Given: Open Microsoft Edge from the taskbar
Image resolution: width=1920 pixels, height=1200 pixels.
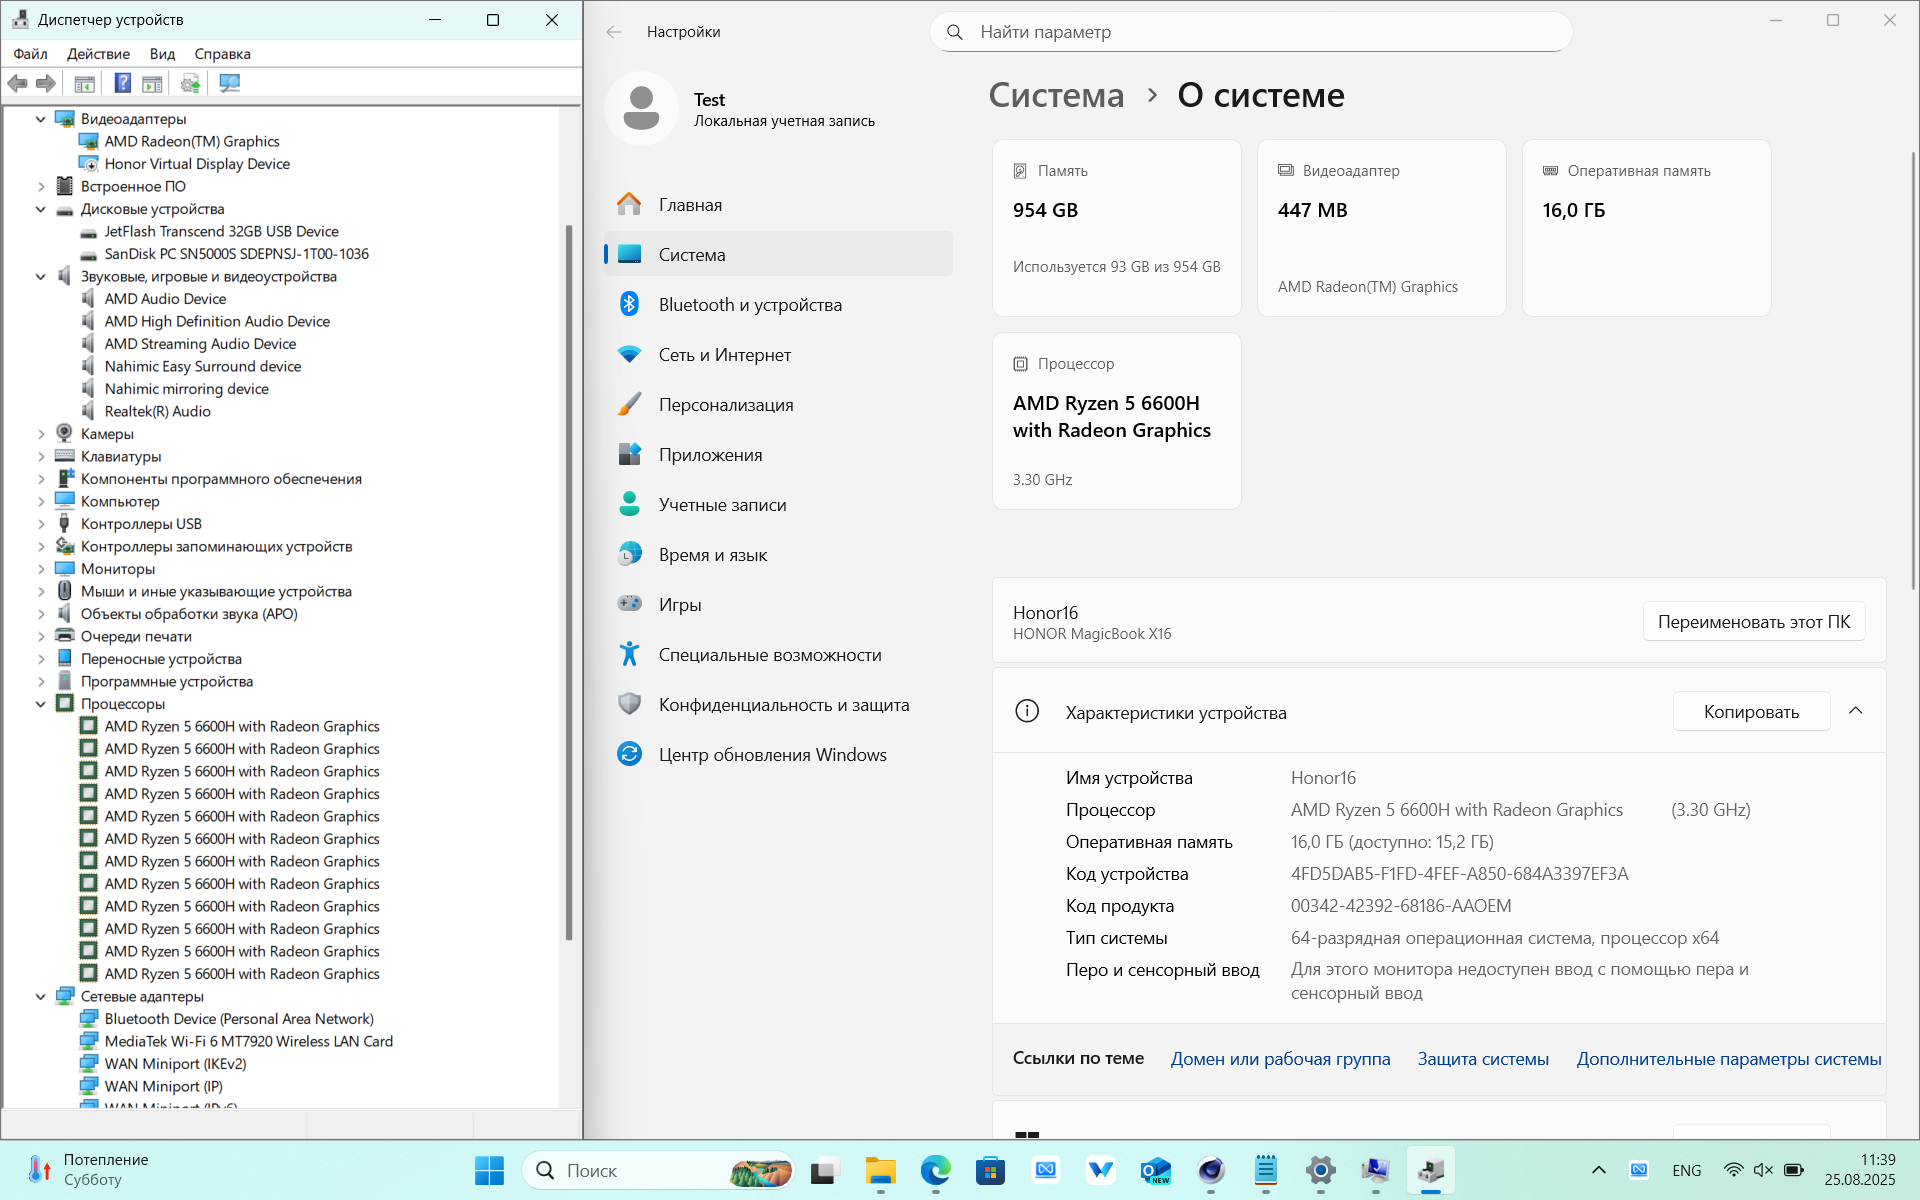Looking at the screenshot, I should point(936,1170).
